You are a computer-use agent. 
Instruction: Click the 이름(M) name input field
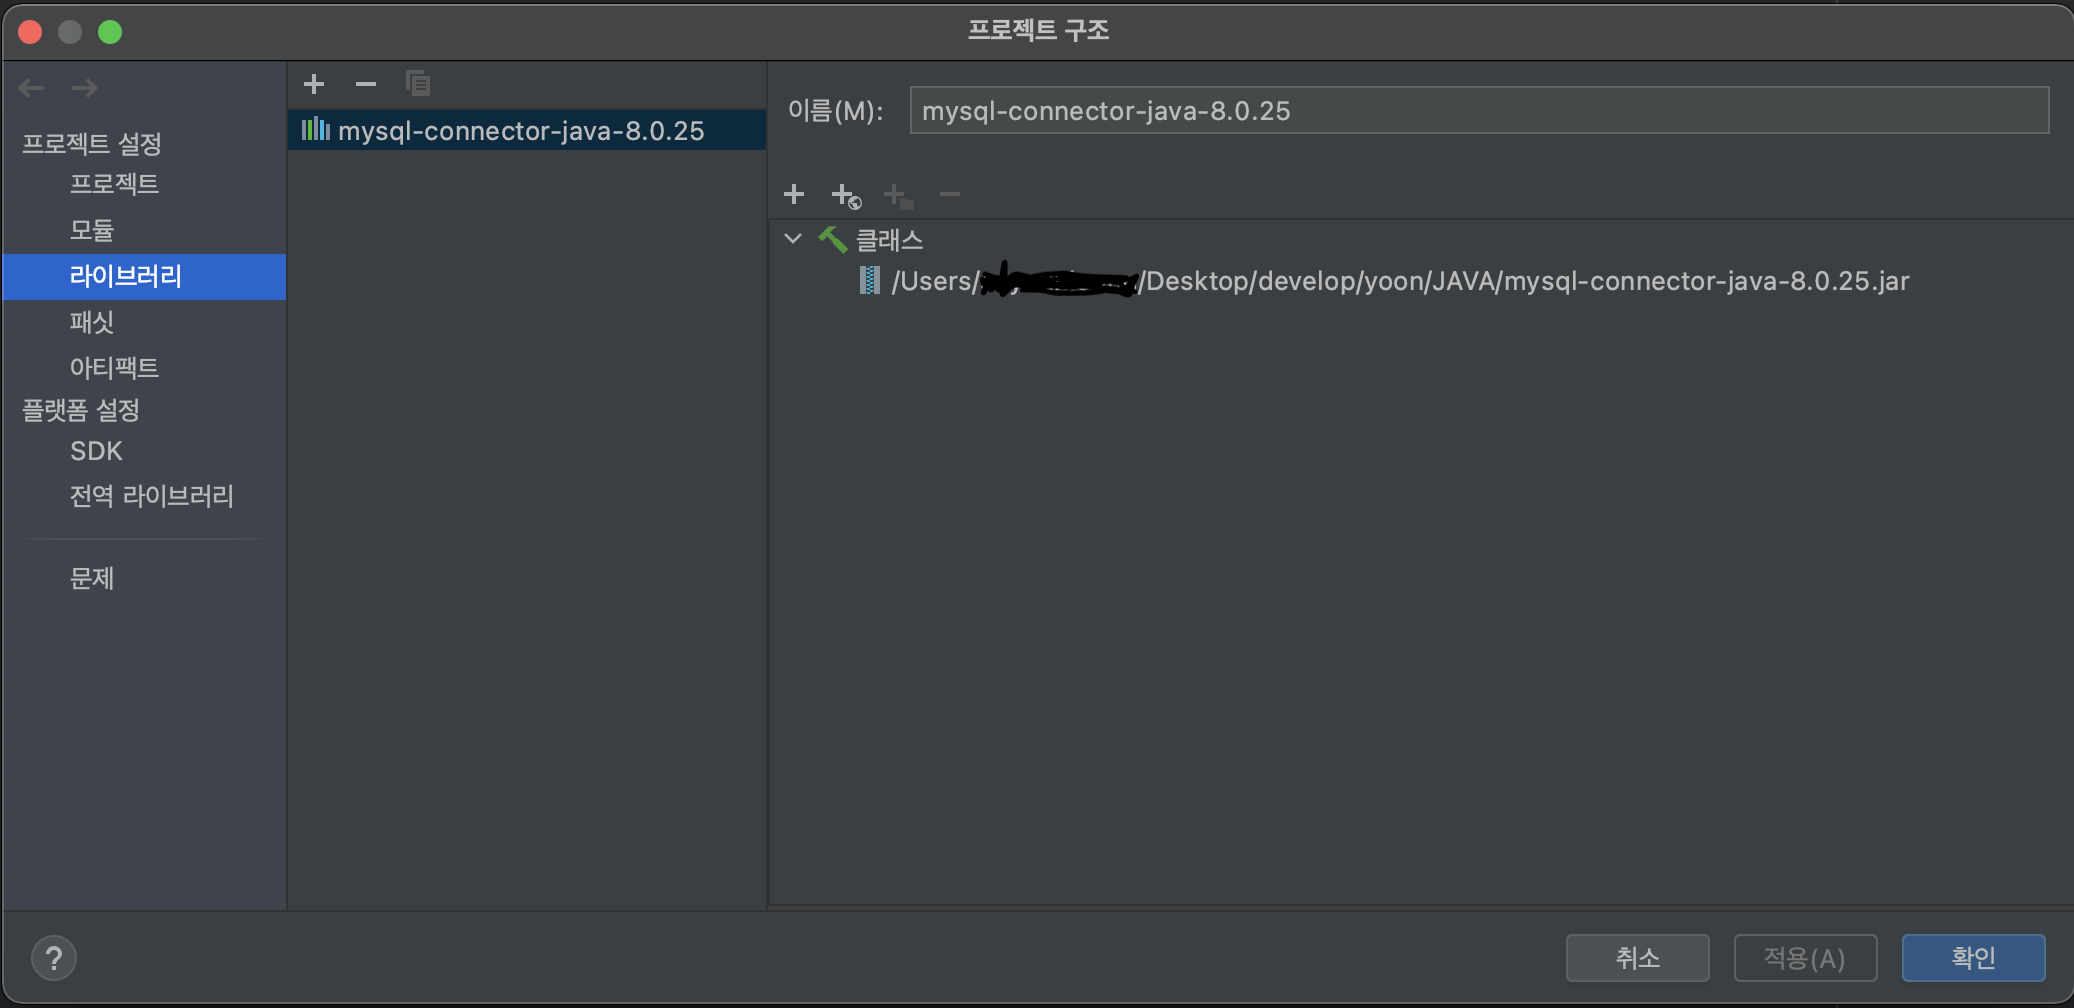tap(1479, 110)
